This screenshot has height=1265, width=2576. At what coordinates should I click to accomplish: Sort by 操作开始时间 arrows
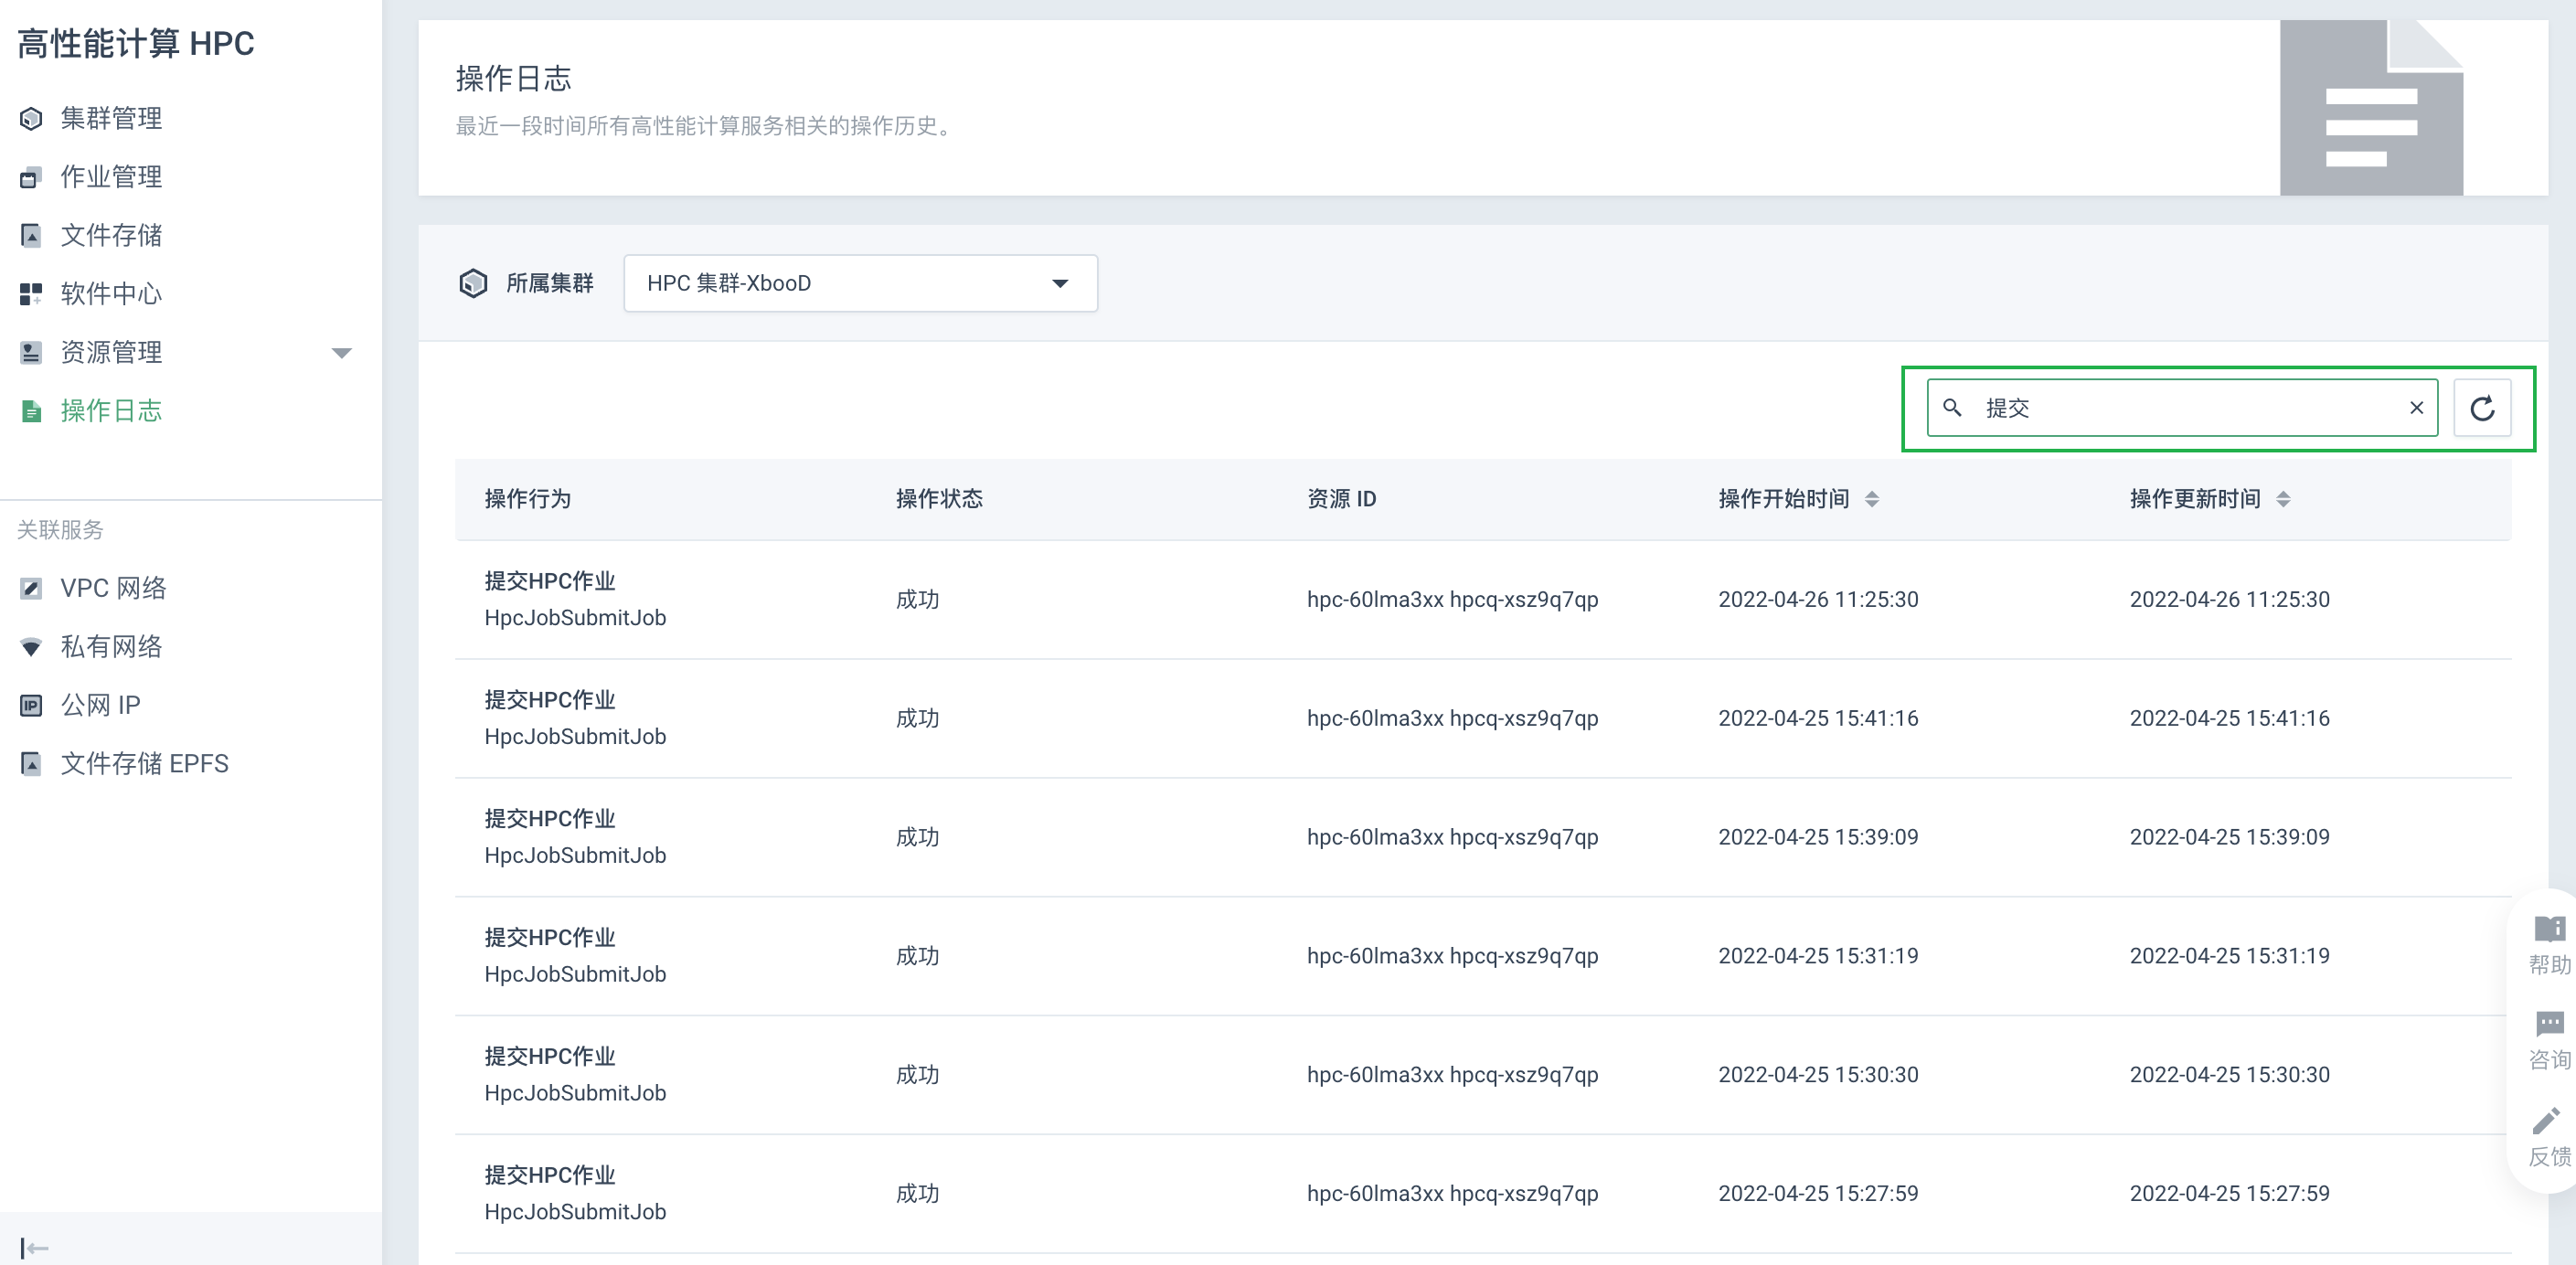[x=1871, y=499]
